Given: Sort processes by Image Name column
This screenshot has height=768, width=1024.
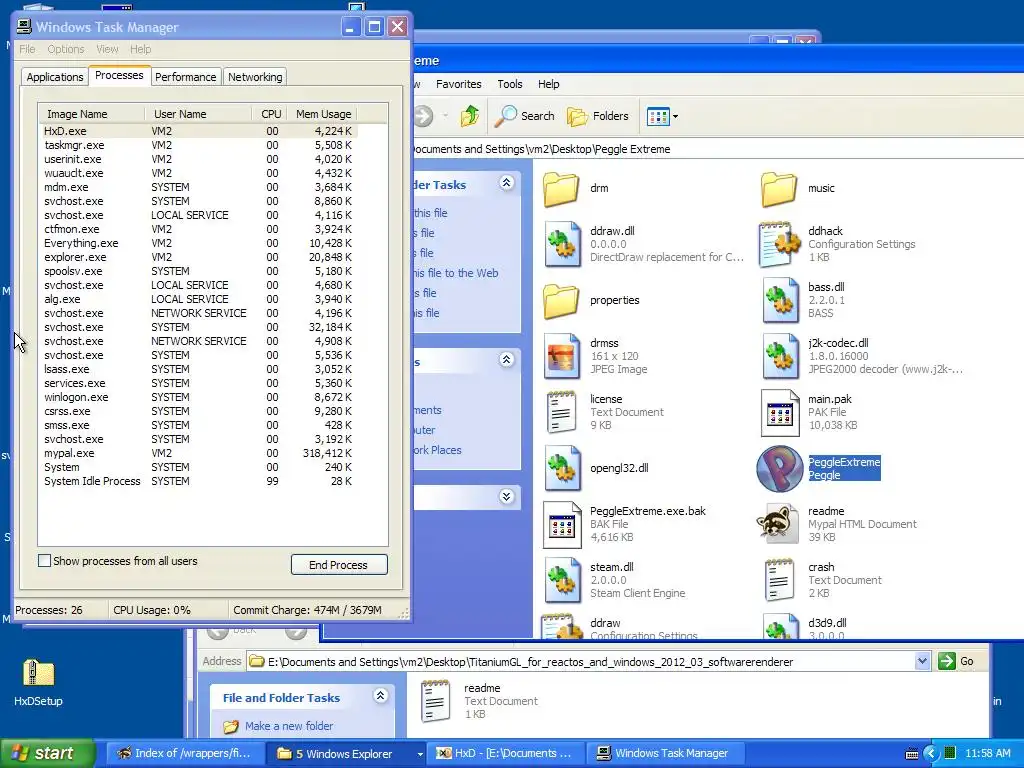Looking at the screenshot, I should [91, 114].
